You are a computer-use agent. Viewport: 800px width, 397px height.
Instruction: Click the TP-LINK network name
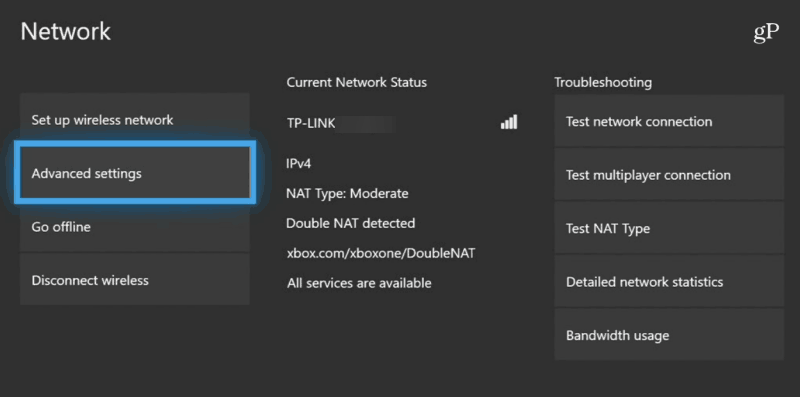click(311, 123)
